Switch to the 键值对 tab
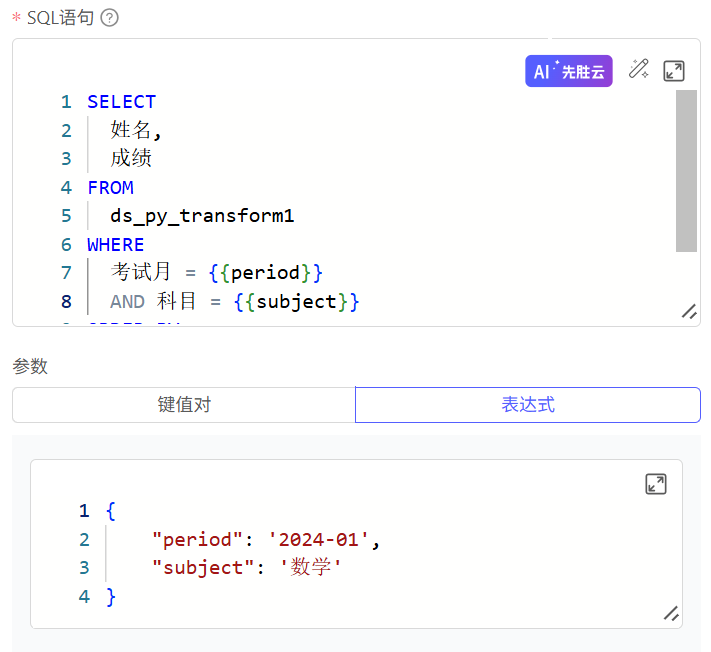The height and width of the screenshot is (652, 711). (x=184, y=405)
